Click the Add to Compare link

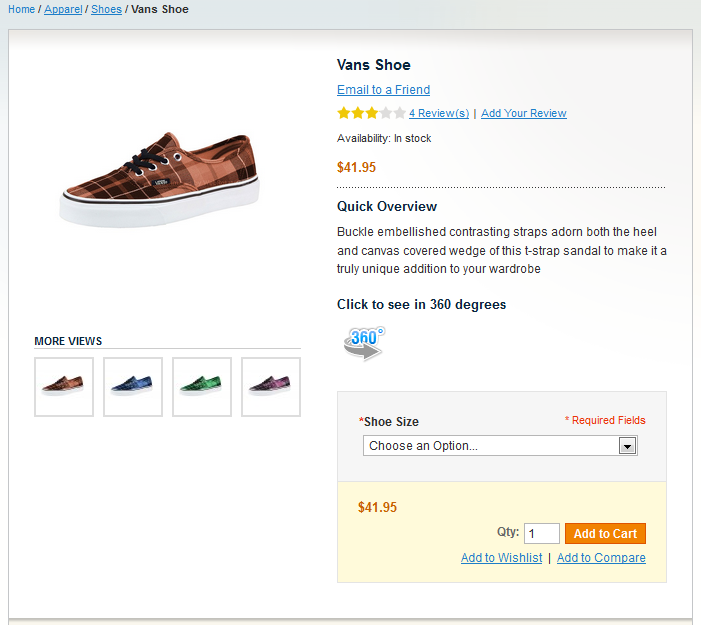tap(601, 558)
